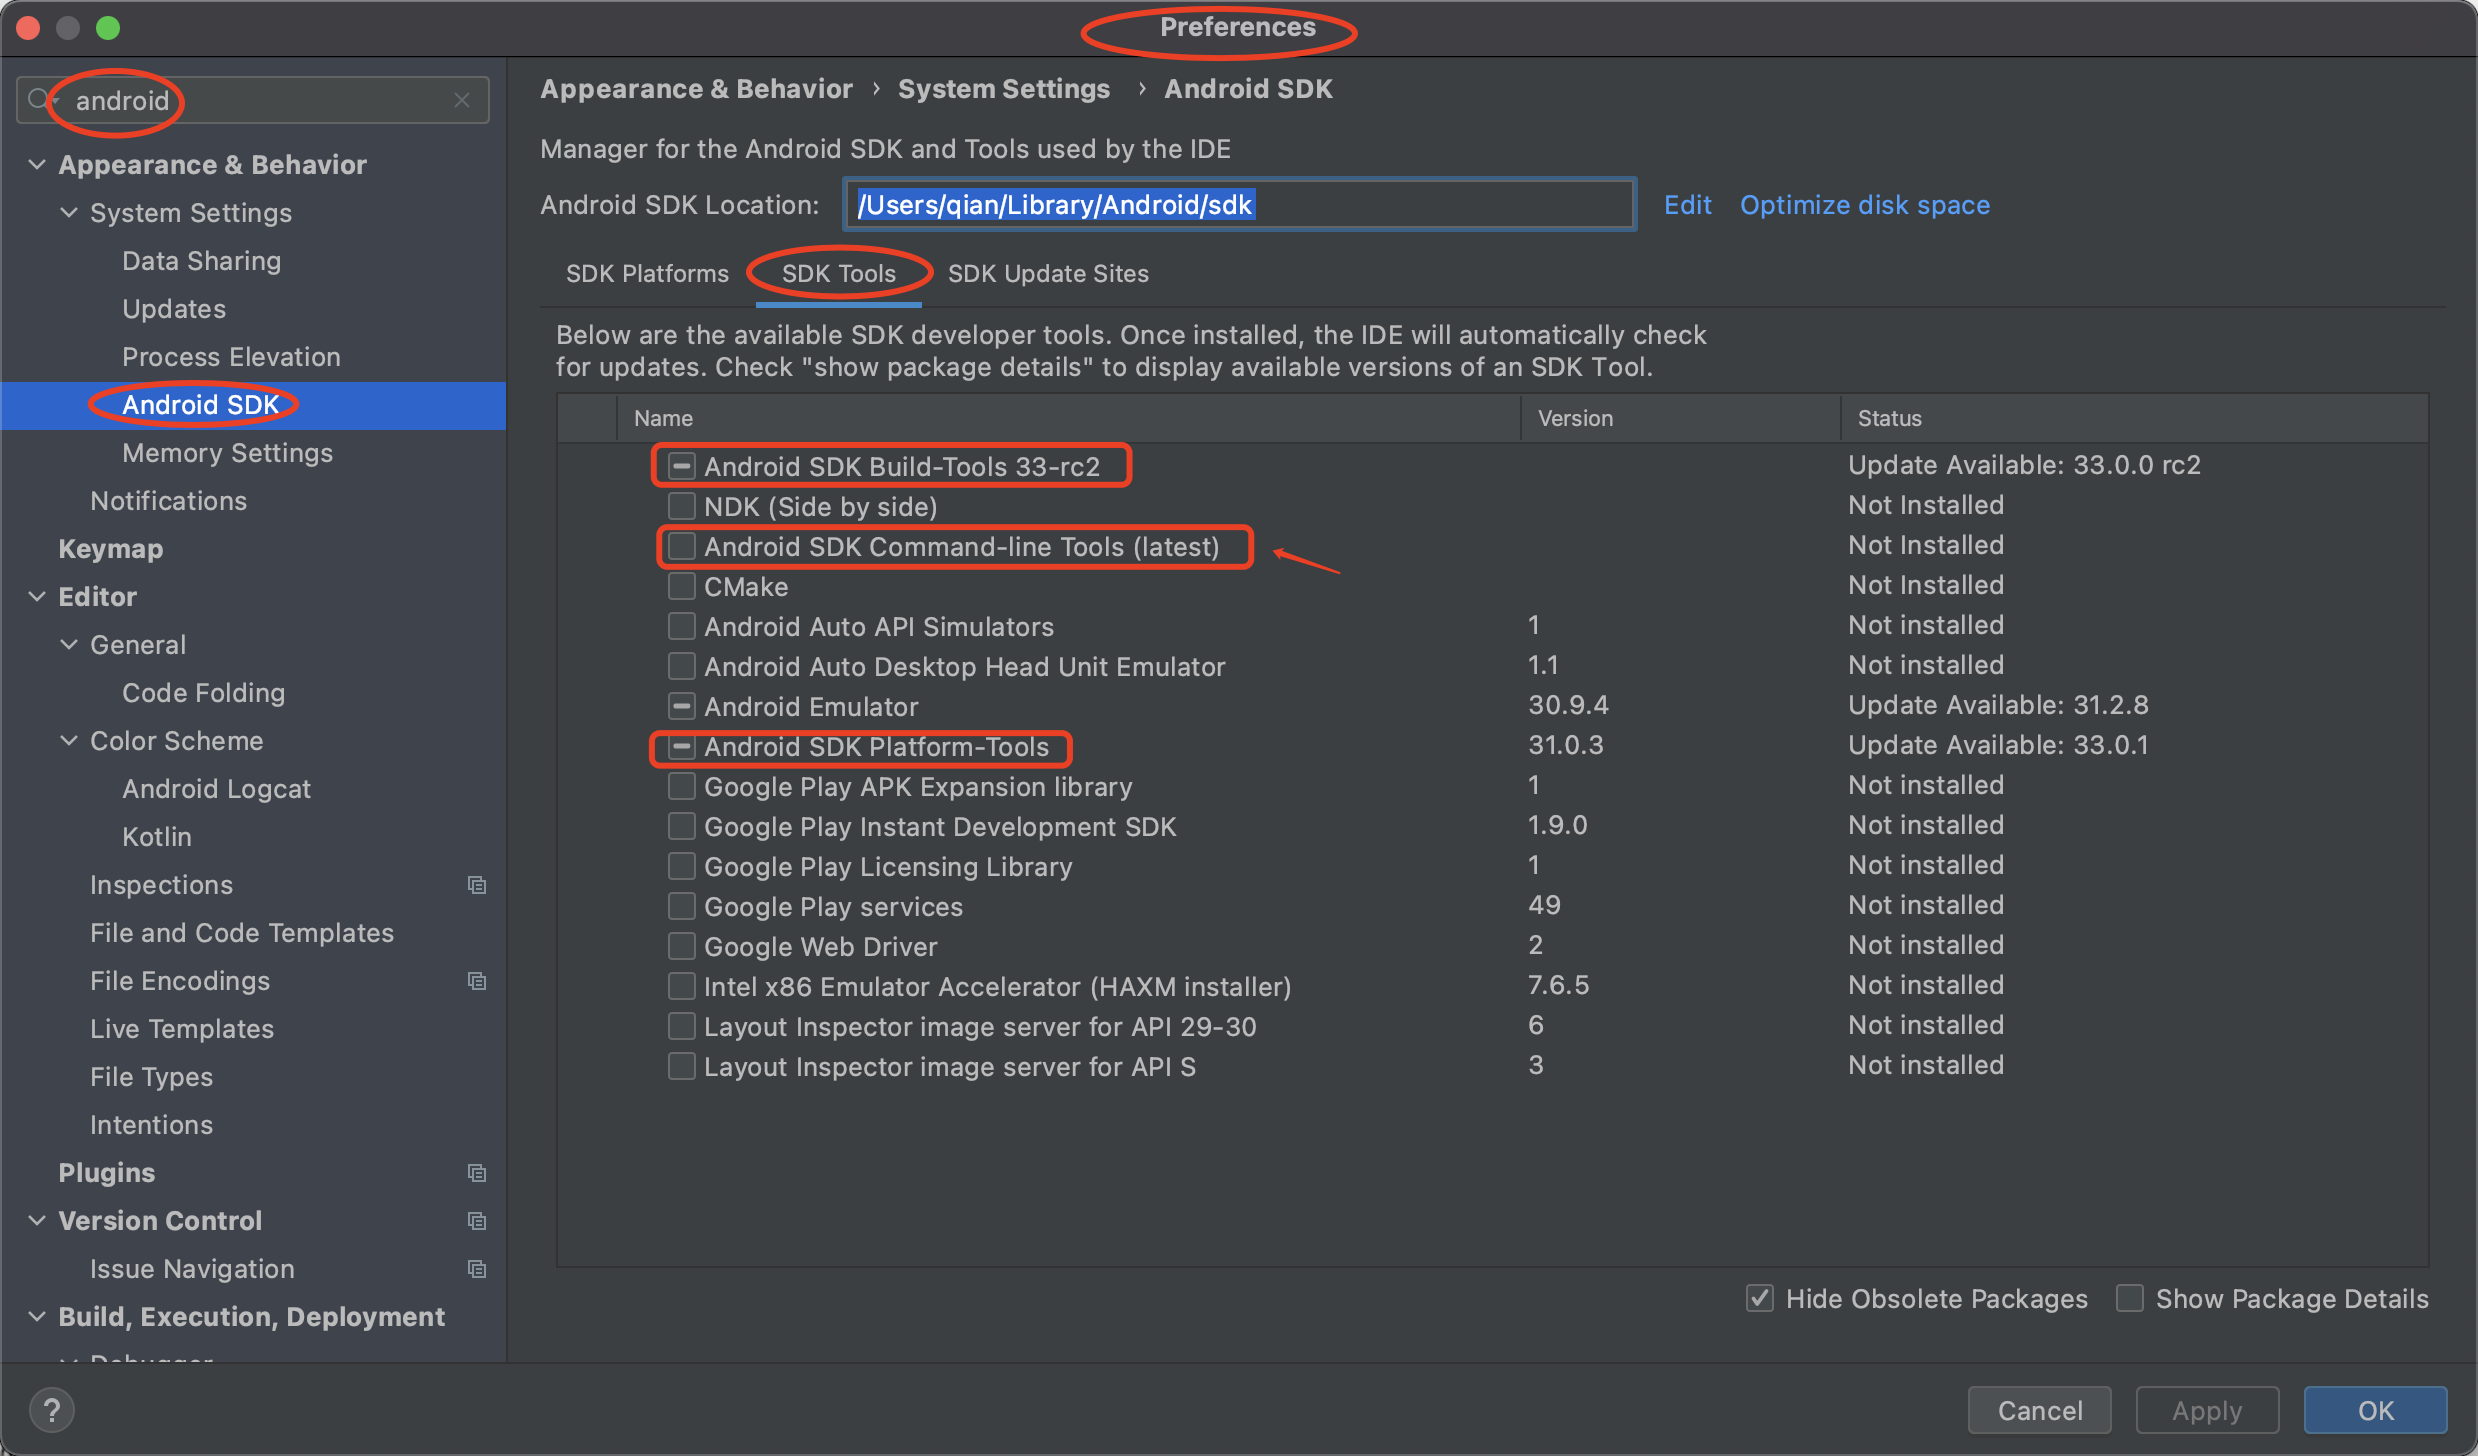This screenshot has height=1456, width=2478.
Task: Check Google Play Instant Development SDK box
Action: [682, 826]
